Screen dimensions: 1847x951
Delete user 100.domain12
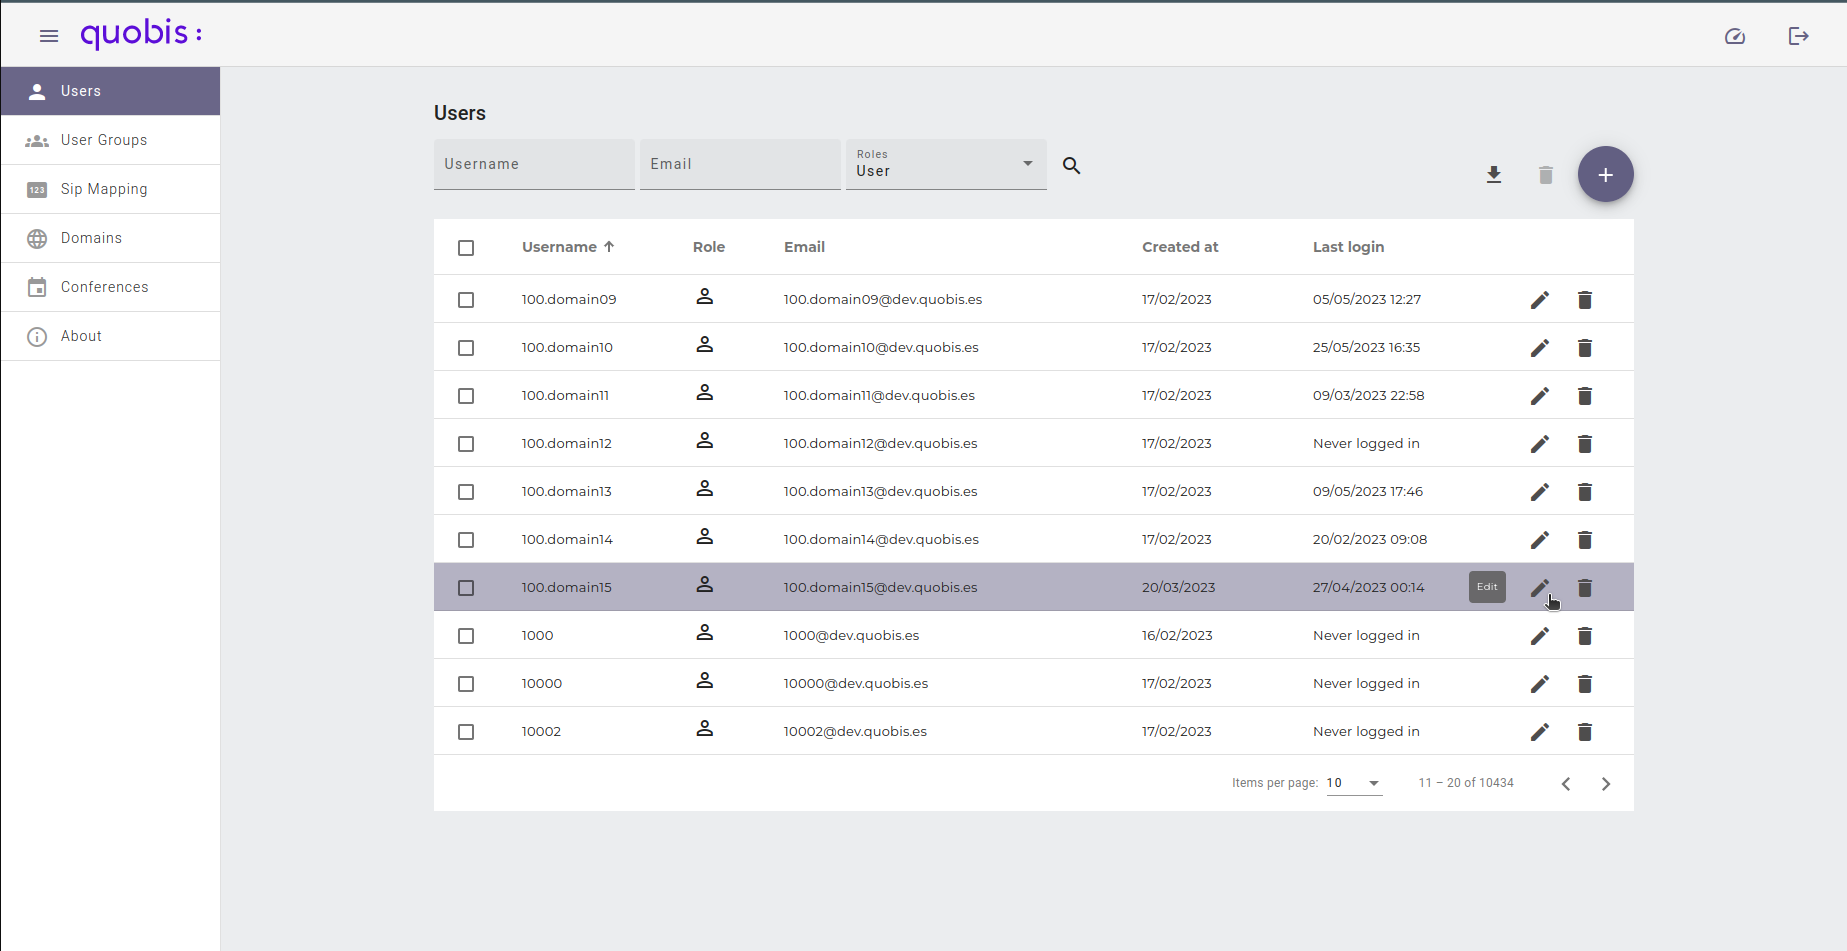point(1585,444)
